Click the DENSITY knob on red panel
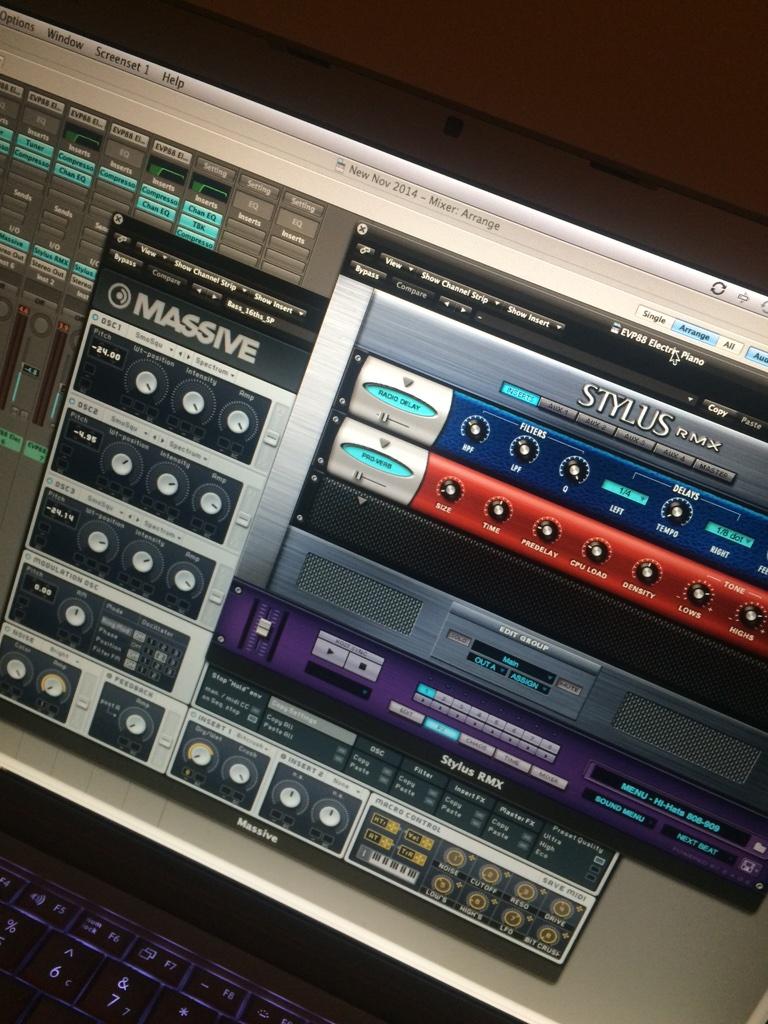This screenshot has height=1024, width=768. (646, 572)
